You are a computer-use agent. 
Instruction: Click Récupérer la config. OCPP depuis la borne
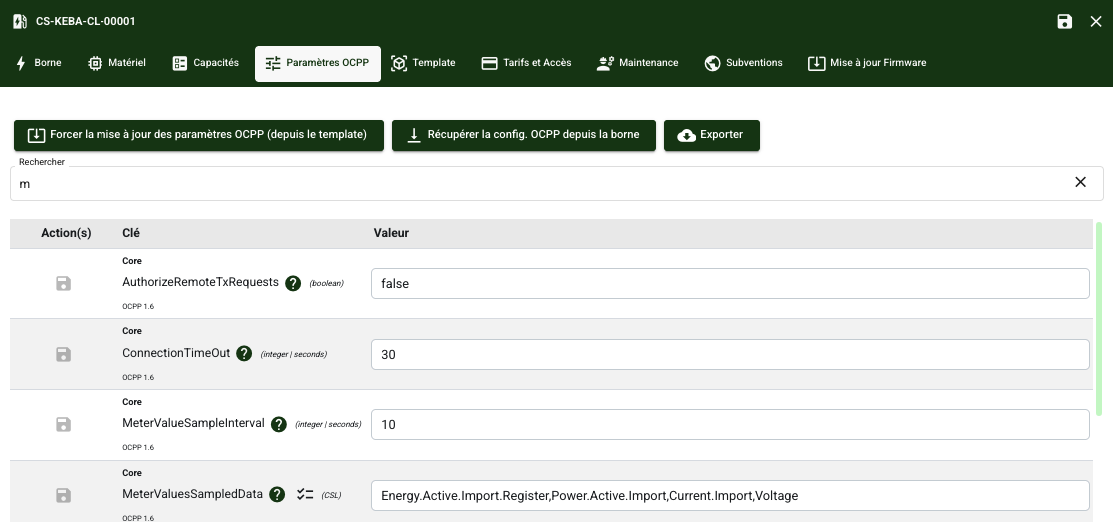[x=523, y=135]
